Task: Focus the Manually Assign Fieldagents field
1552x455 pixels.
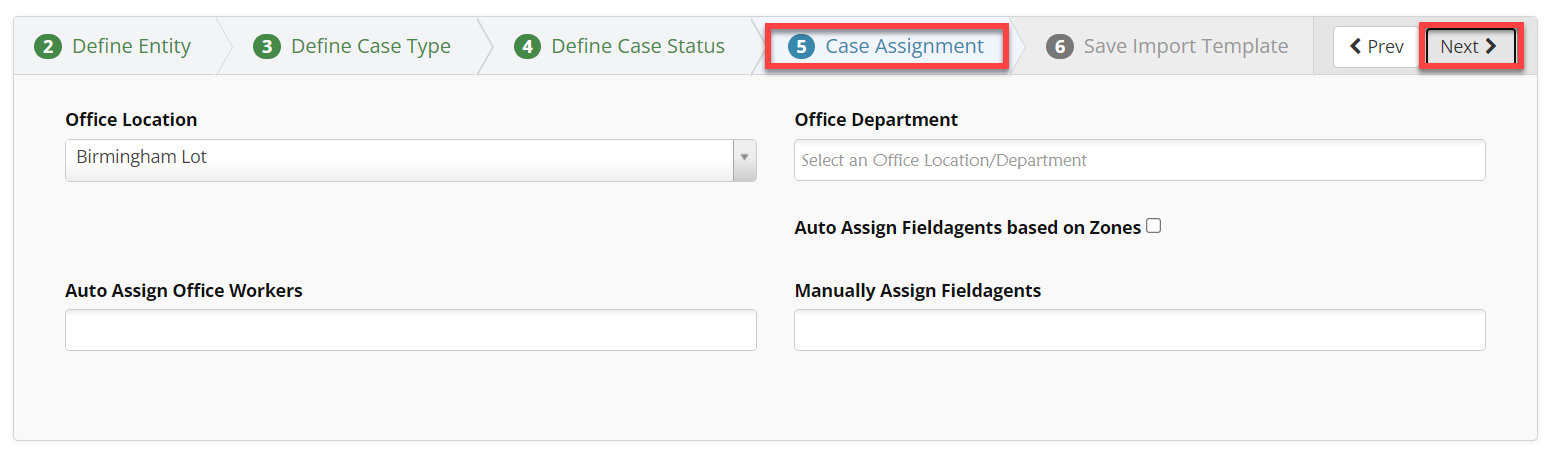Action: tap(1139, 330)
